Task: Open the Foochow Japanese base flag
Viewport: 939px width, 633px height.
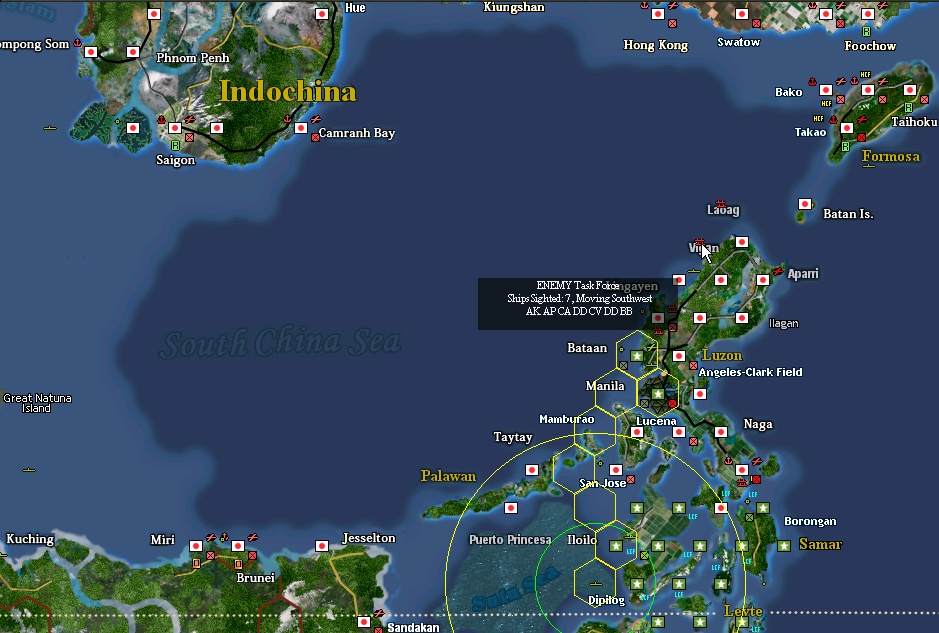Action: (x=868, y=14)
